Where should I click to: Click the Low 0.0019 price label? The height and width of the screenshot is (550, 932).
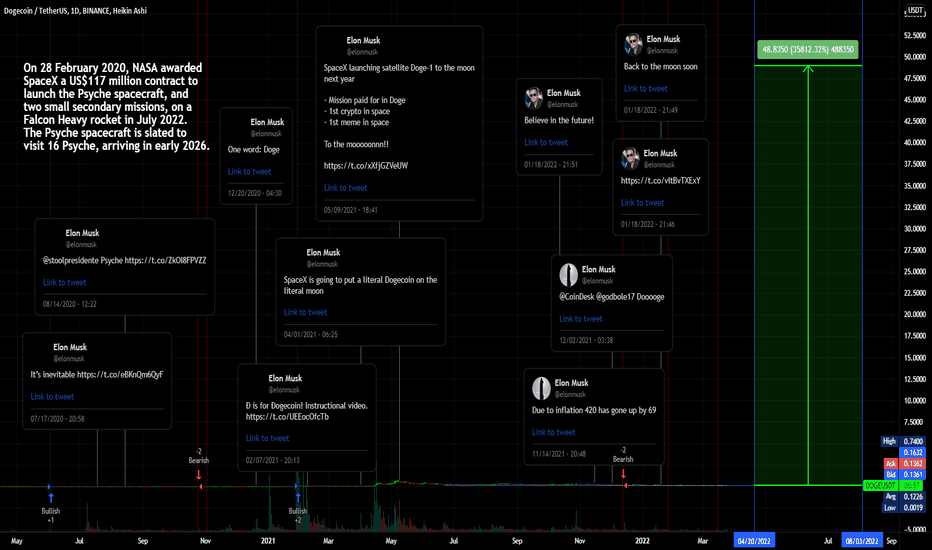click(x=902, y=508)
